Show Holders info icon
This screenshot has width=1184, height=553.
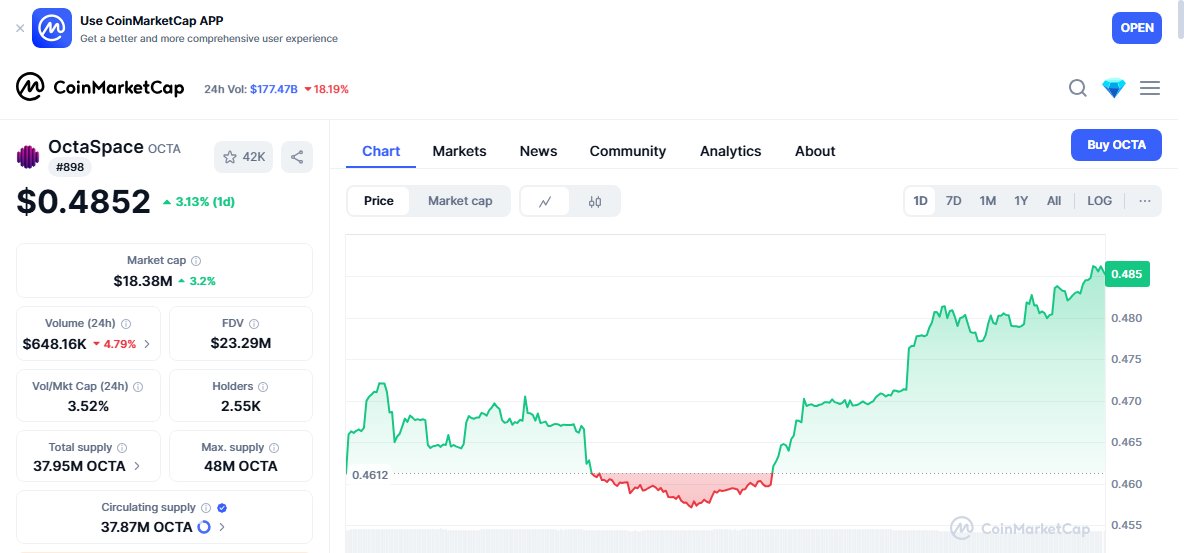point(263,387)
